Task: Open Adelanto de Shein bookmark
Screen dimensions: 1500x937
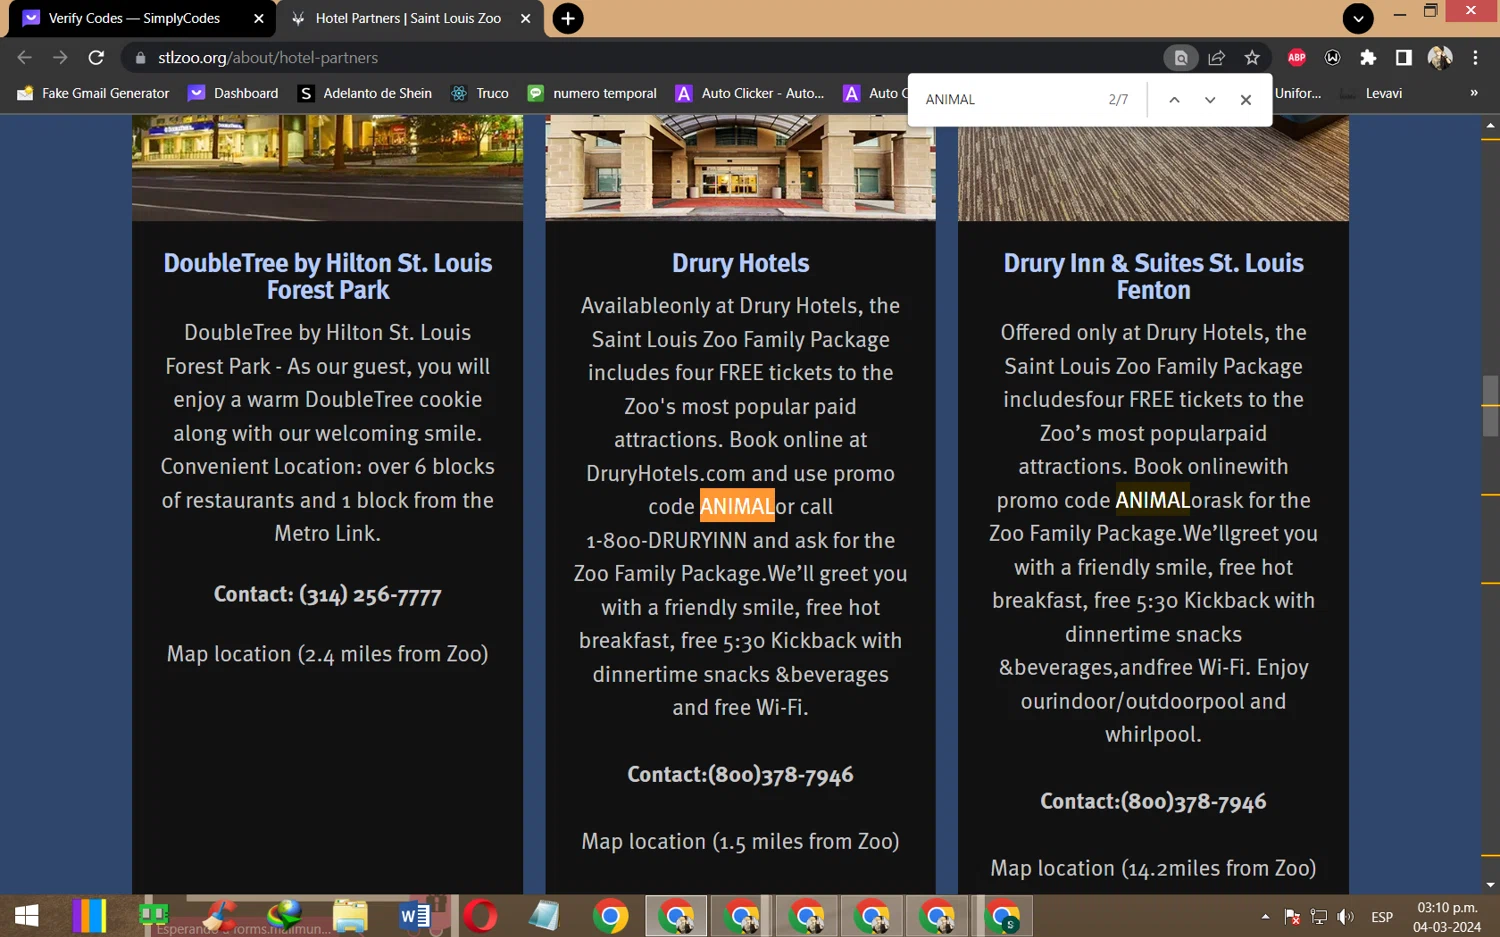Action: tap(365, 93)
